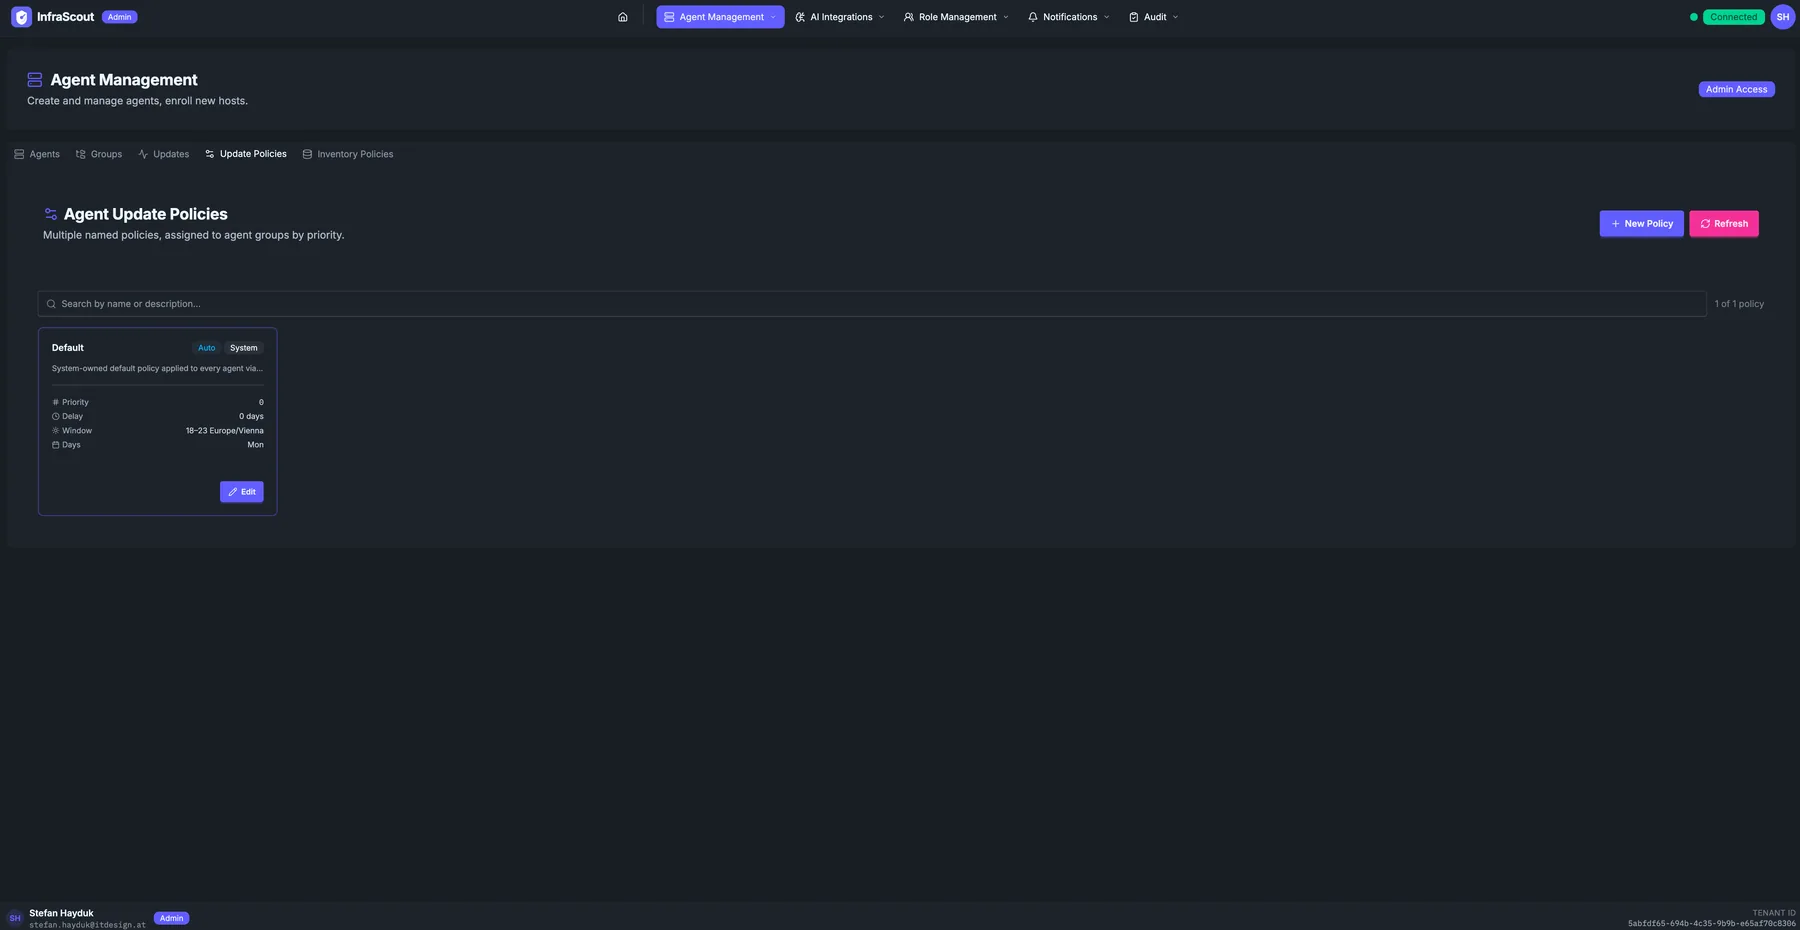
Task: Click the Connected status badge
Action: 1733,17
